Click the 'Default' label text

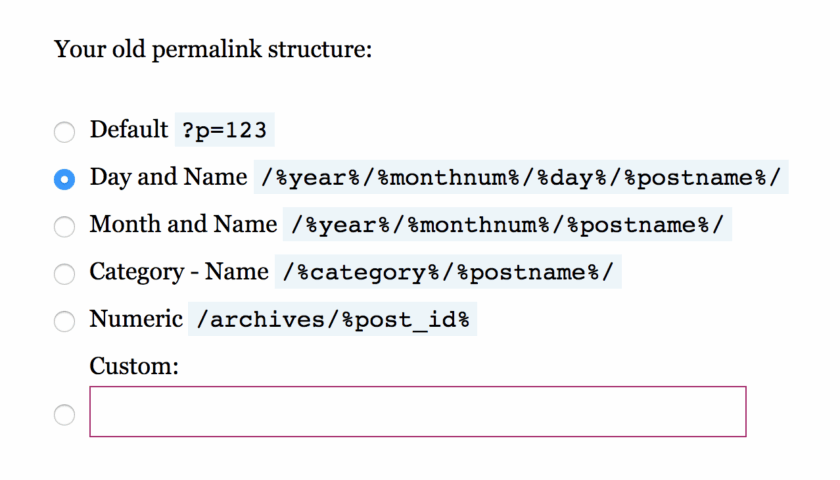point(129,130)
